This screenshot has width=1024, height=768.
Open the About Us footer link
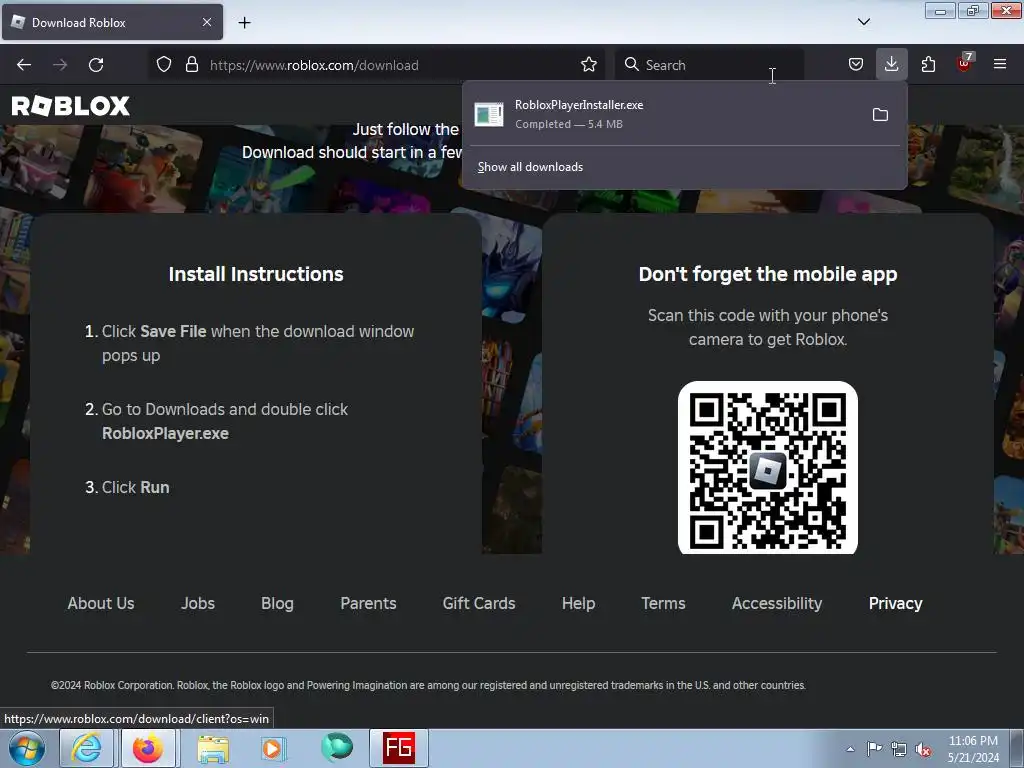point(101,603)
